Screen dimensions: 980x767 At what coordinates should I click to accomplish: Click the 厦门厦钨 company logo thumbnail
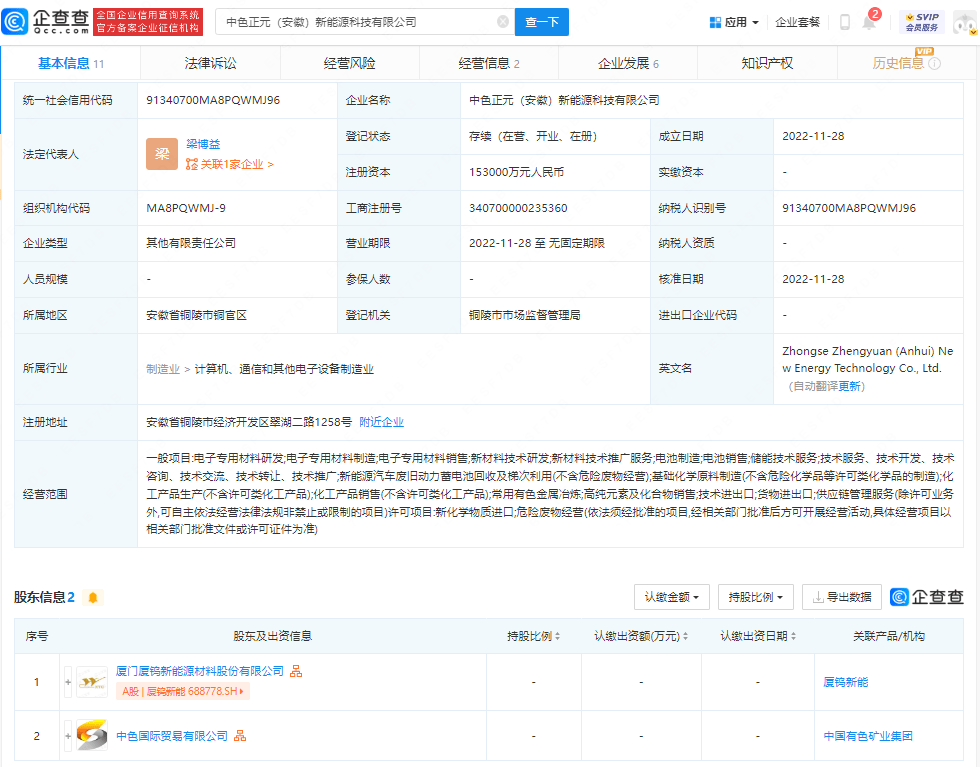pyautogui.click(x=92, y=682)
